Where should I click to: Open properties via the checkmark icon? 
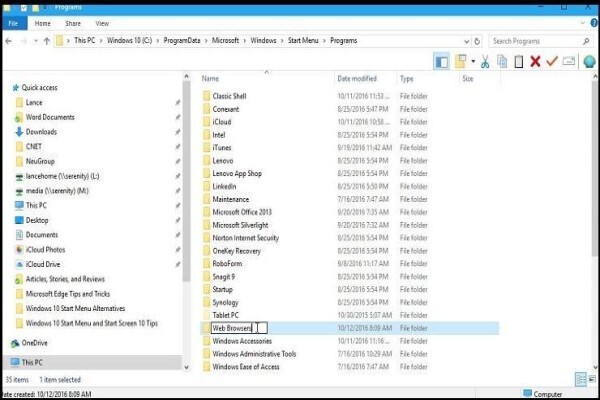point(552,60)
